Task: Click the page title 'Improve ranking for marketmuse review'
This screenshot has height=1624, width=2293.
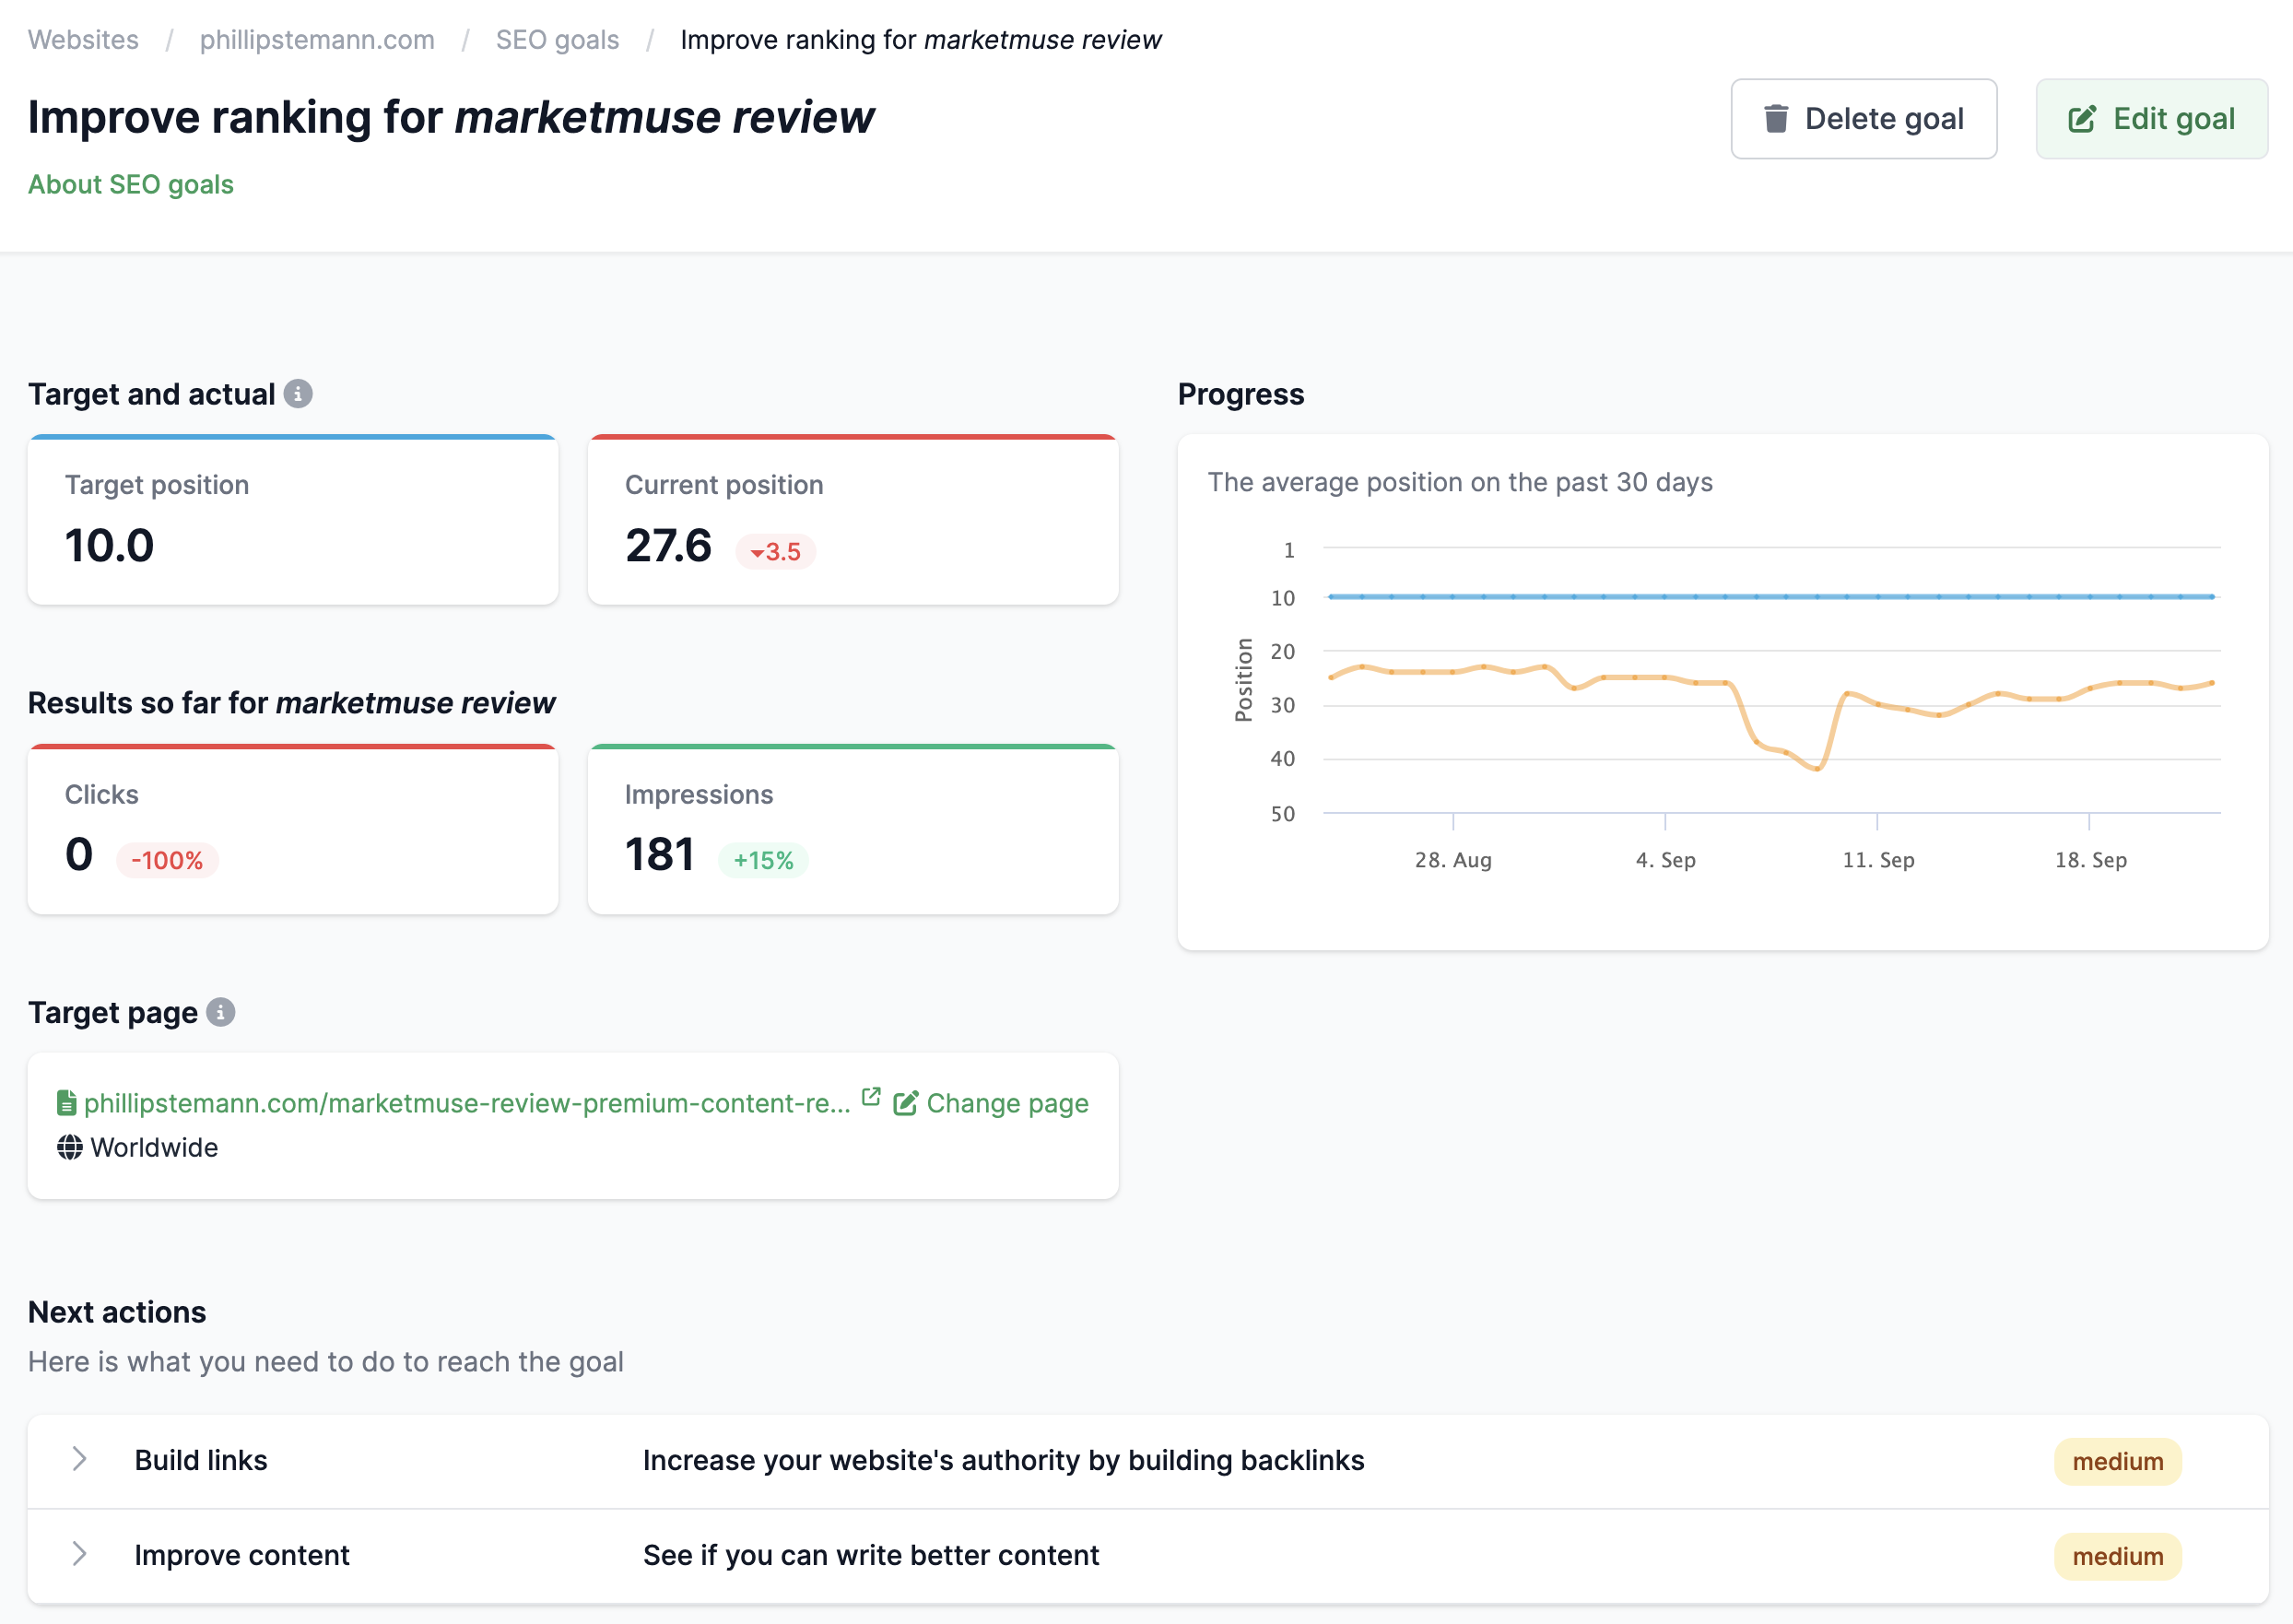Action: 451,117
